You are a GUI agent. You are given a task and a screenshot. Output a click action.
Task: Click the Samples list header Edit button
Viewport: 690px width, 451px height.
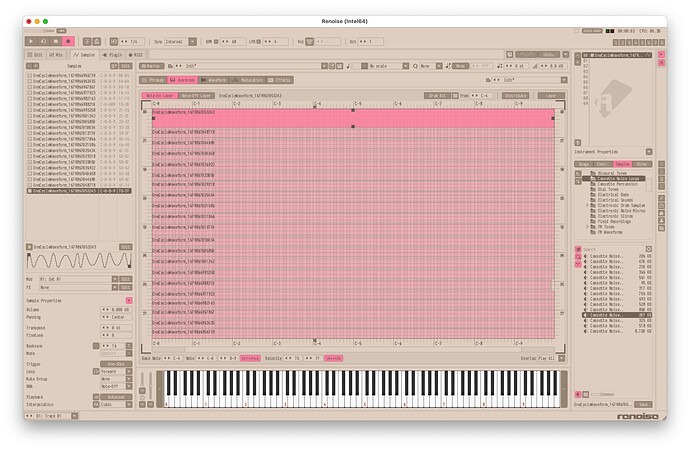(x=126, y=66)
